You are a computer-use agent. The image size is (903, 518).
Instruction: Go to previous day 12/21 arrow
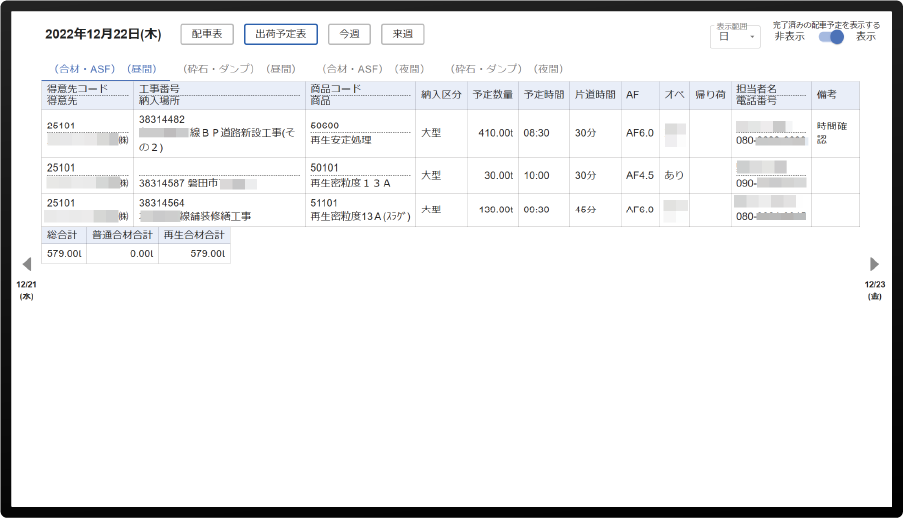[27, 264]
